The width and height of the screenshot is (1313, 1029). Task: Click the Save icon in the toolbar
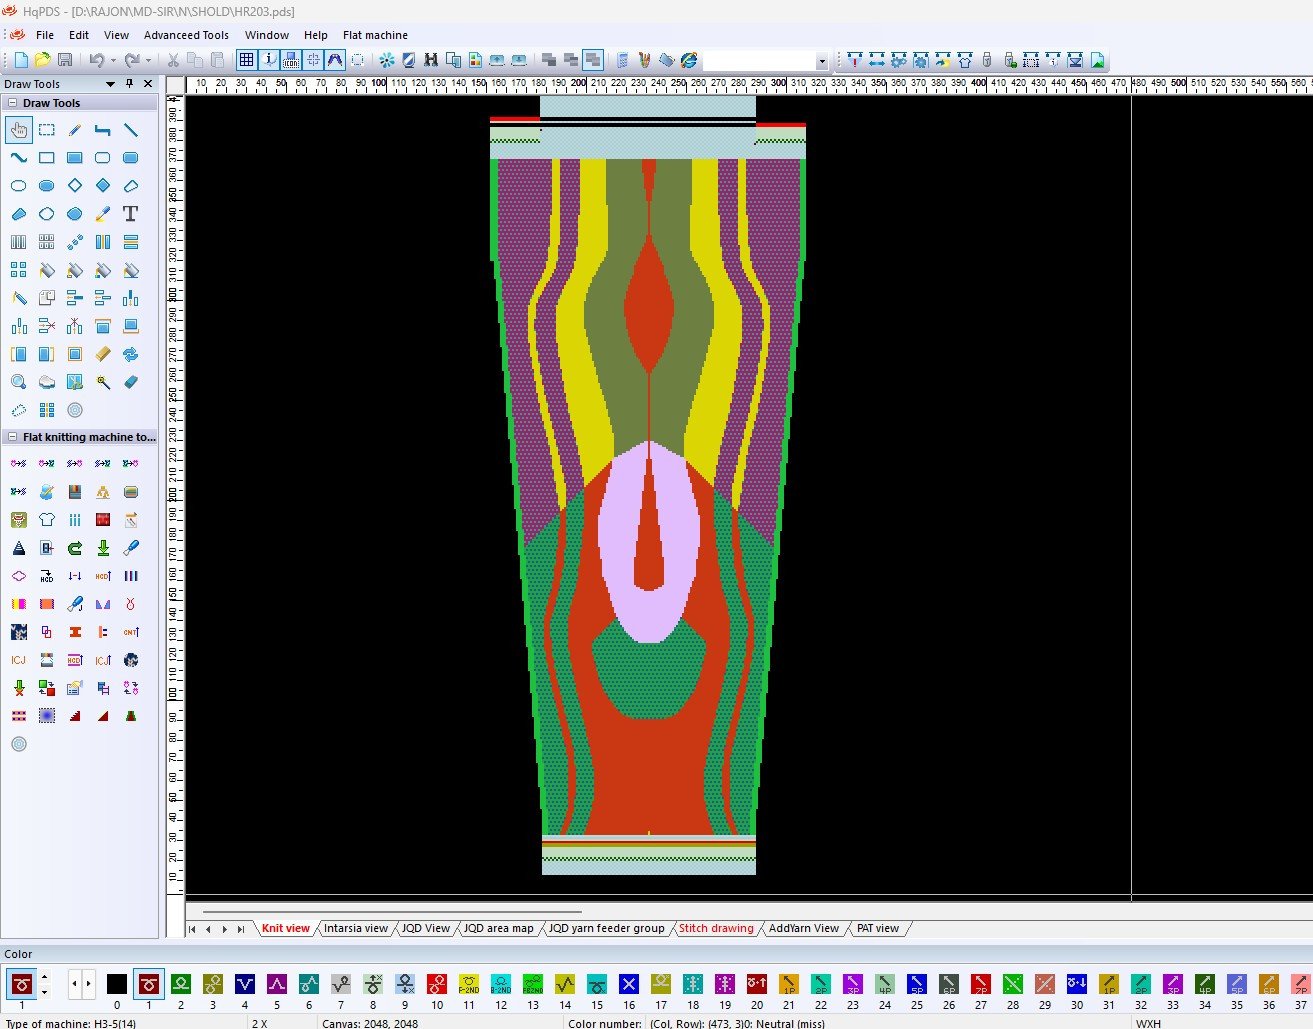click(x=65, y=60)
